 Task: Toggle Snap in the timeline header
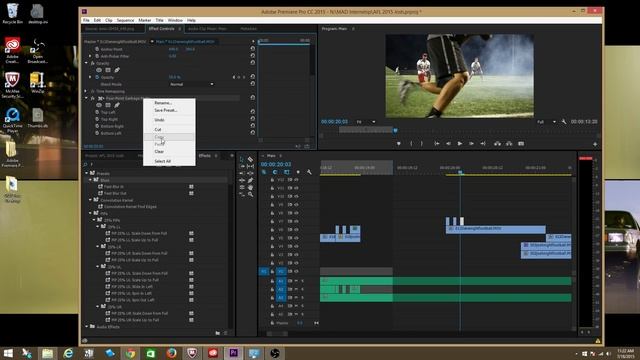(x=275, y=172)
